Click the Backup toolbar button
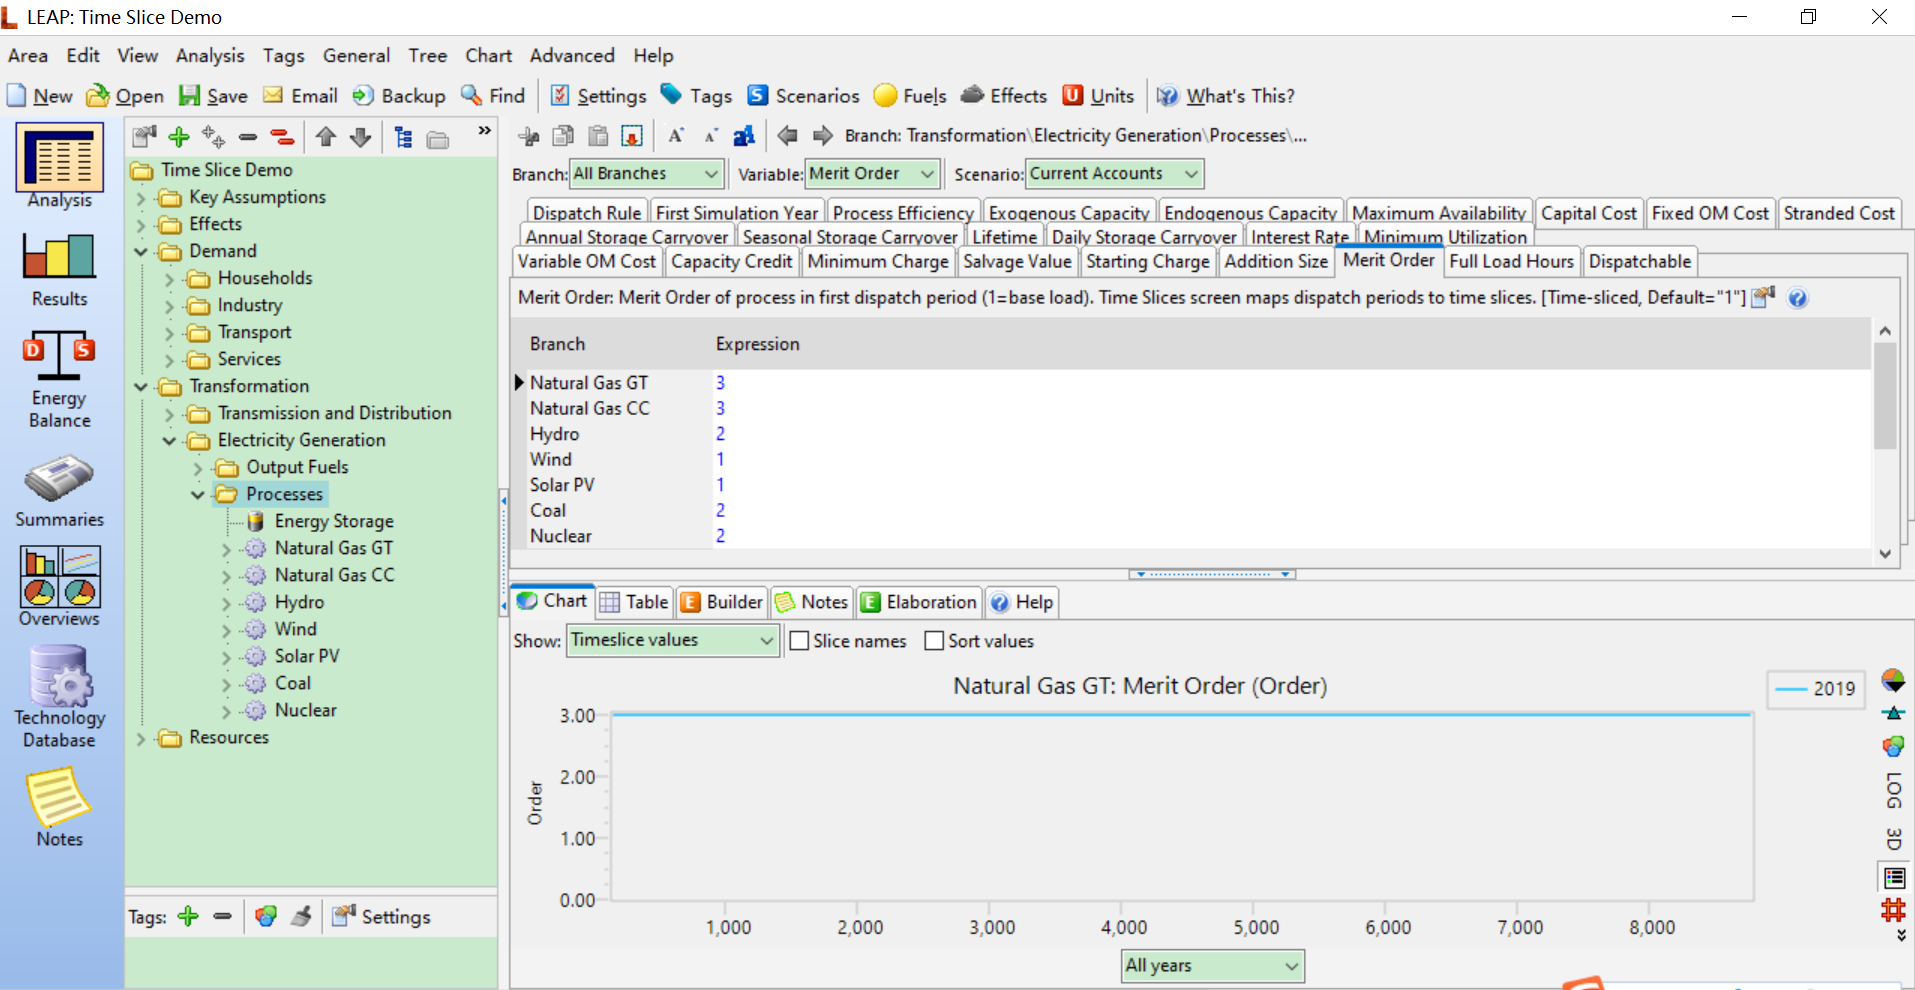This screenshot has height=990, width=1915. point(399,96)
